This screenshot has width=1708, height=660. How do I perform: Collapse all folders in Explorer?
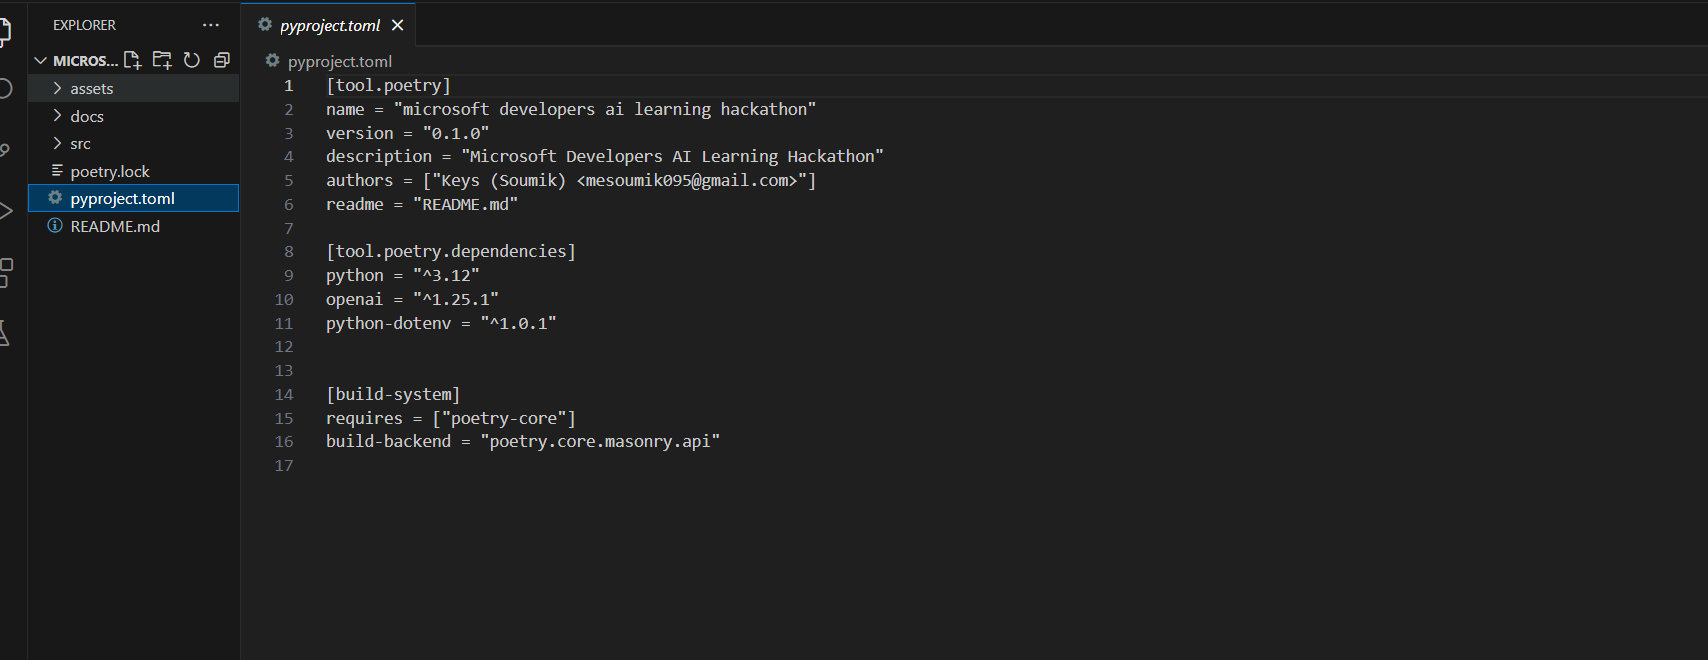(222, 60)
